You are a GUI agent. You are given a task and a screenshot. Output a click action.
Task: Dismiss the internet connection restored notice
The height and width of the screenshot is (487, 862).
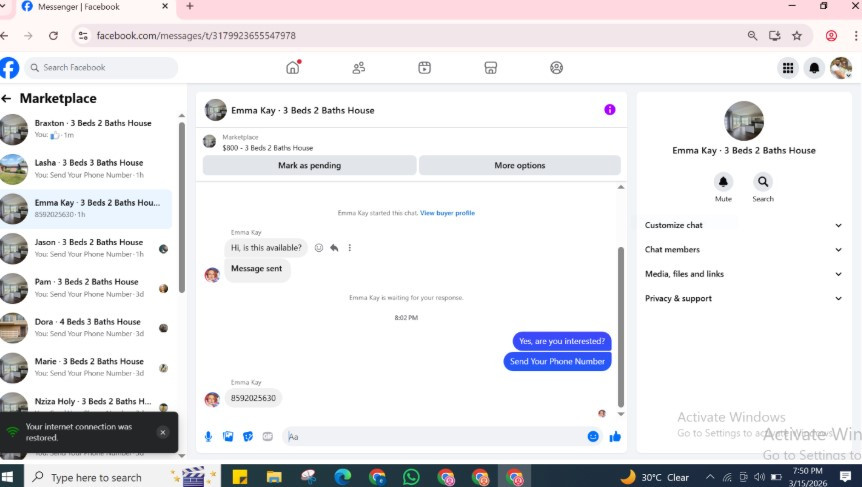(x=163, y=432)
